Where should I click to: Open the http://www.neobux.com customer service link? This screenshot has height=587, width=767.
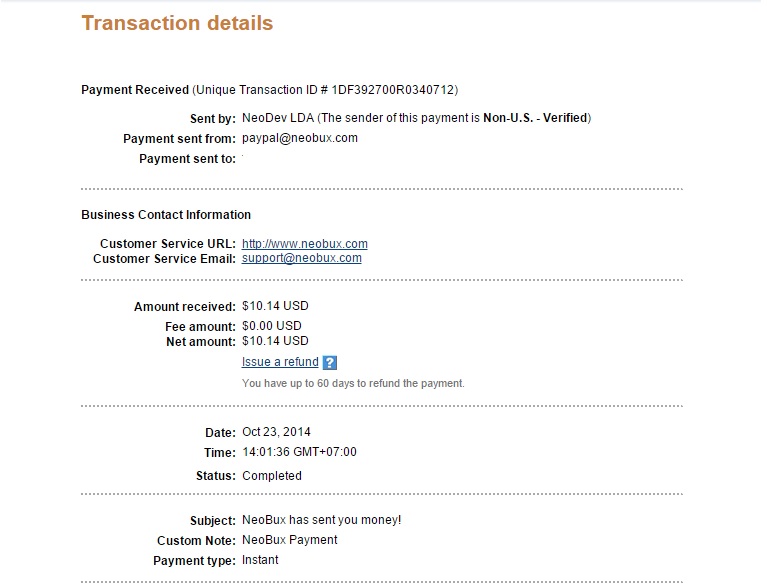pyautogui.click(x=305, y=244)
